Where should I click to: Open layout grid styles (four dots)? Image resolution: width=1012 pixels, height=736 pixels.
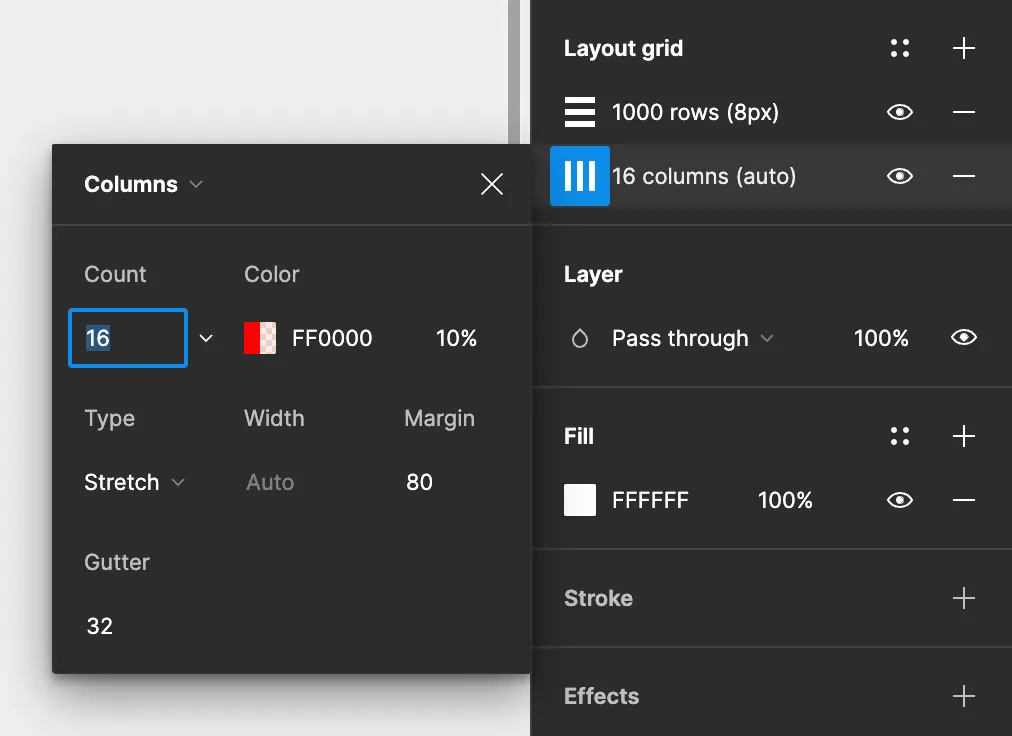pyautogui.click(x=900, y=48)
